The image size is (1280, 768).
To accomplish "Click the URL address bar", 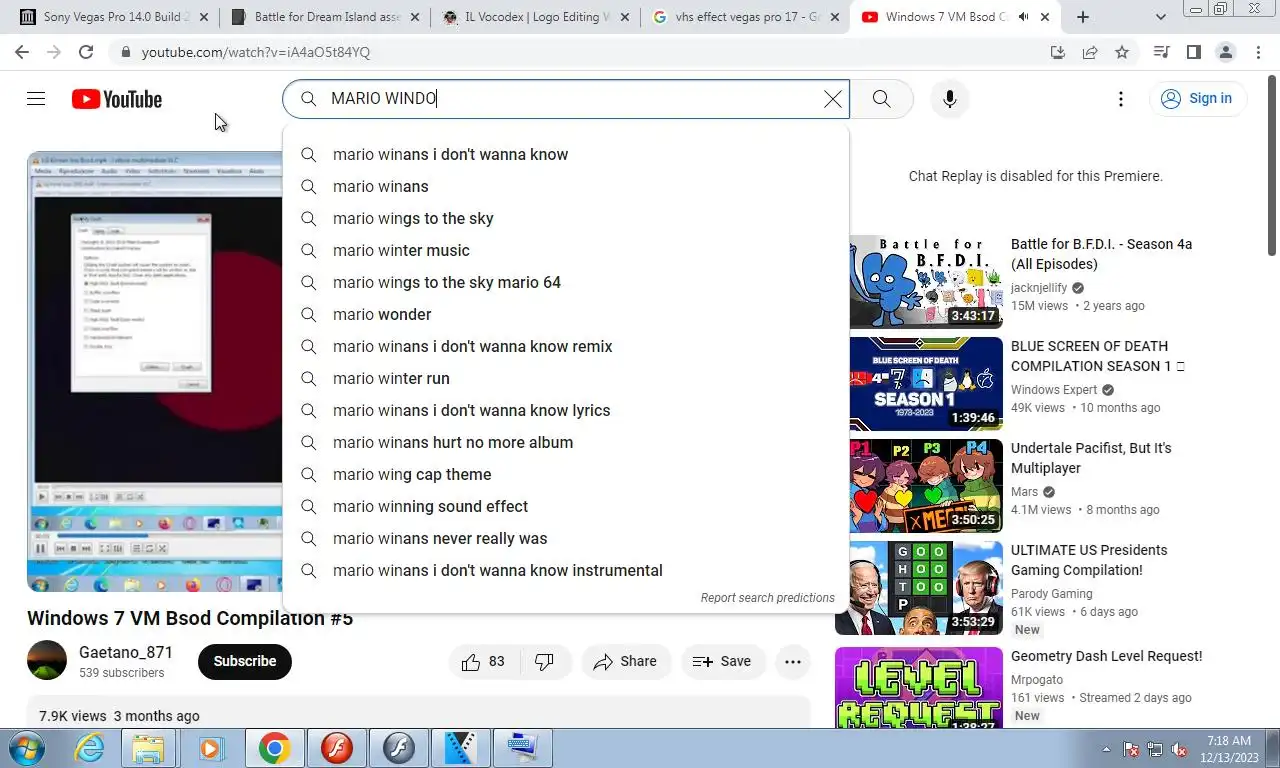I will [580, 52].
